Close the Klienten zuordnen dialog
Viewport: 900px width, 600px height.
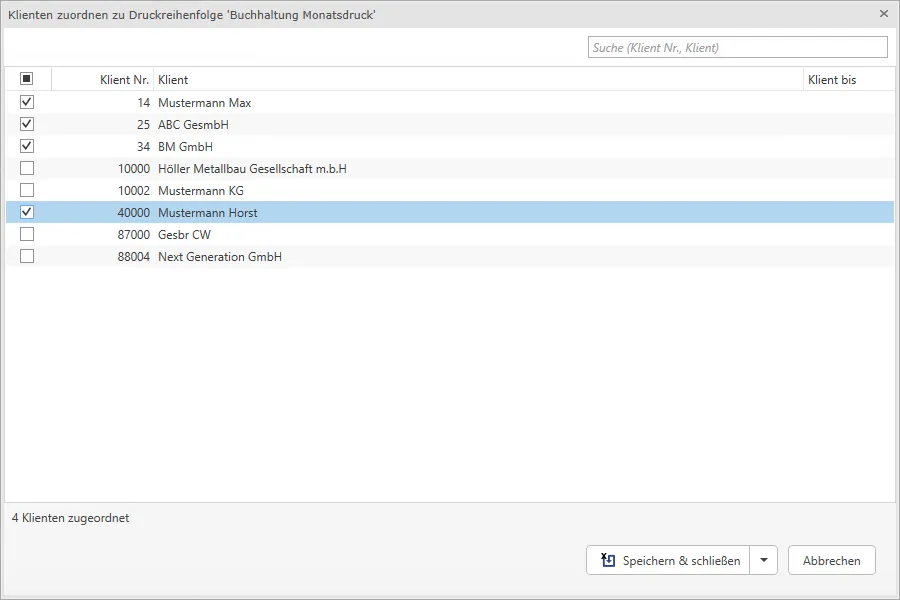coord(884,14)
